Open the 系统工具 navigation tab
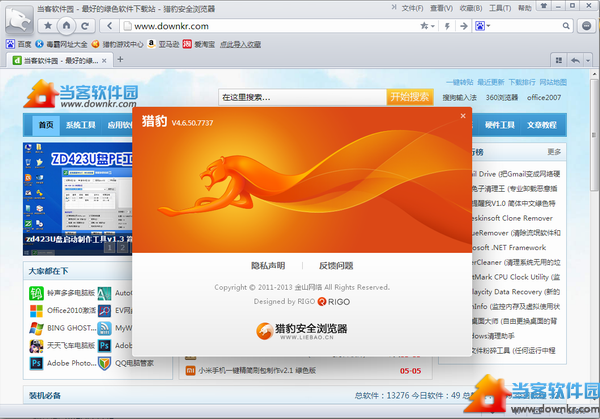 click(x=80, y=125)
